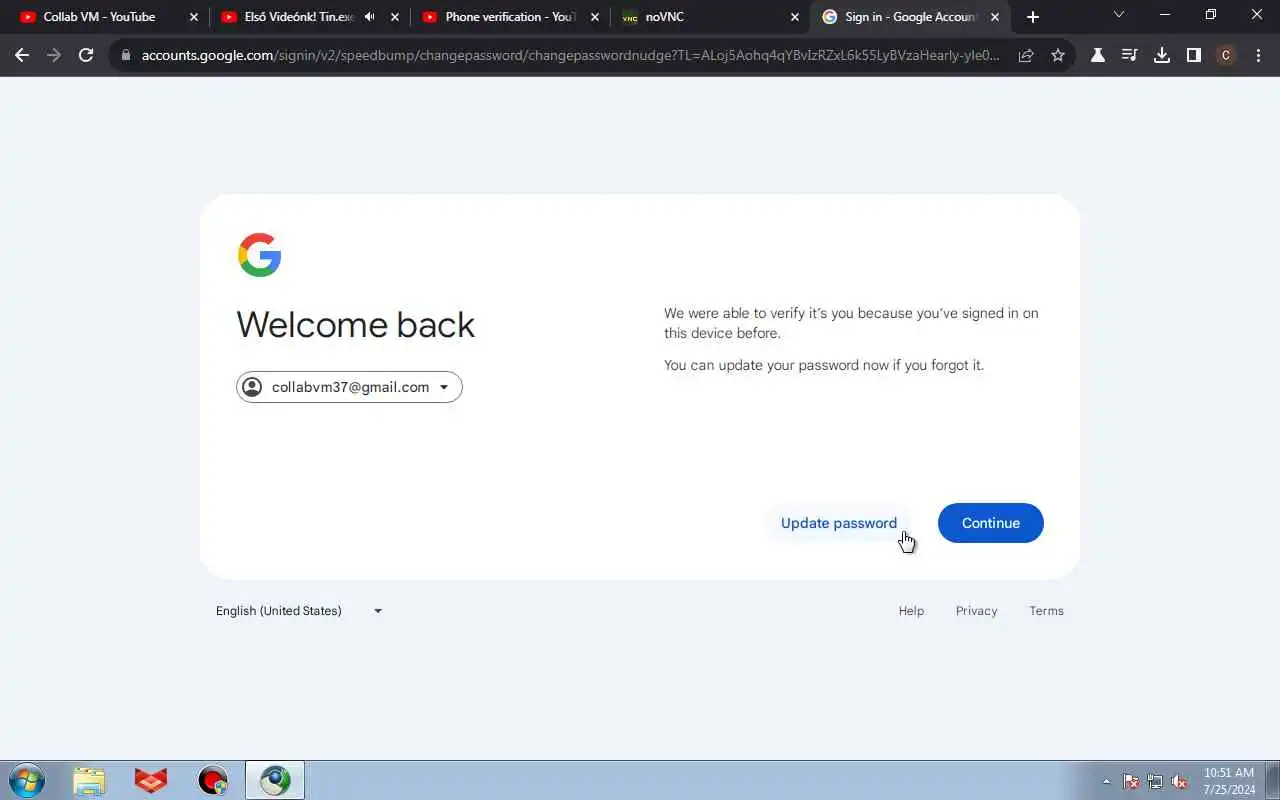Close the Phone verification tab
Screen dimensions: 1280x800
pos(595,17)
